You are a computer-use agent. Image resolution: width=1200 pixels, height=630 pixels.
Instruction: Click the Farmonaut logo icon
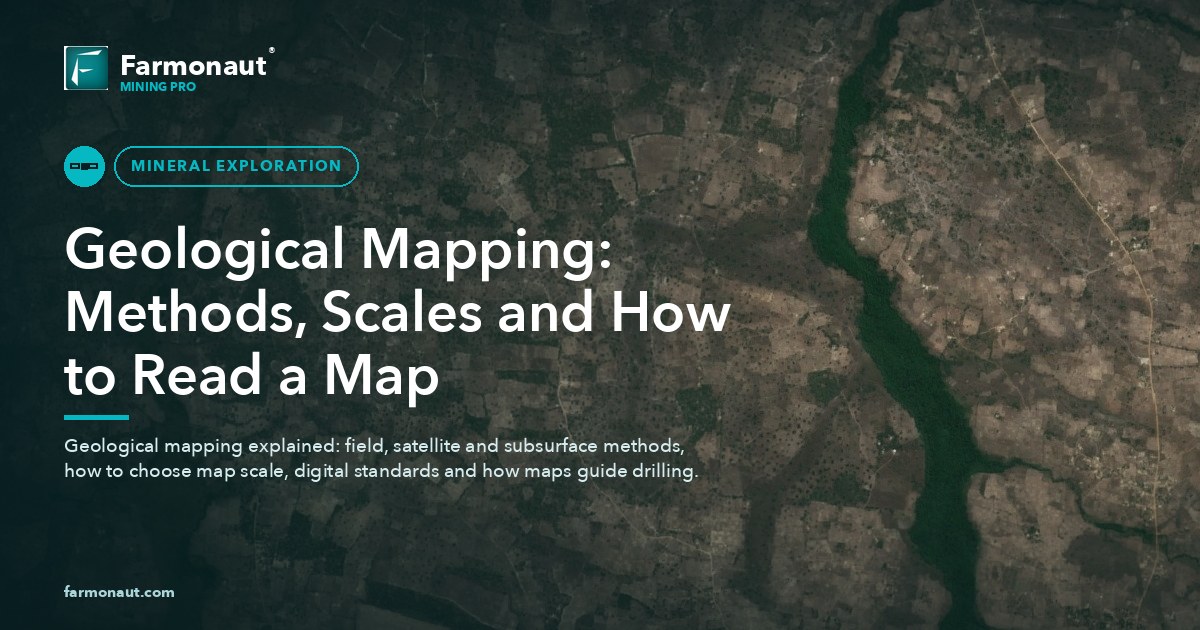(86, 68)
